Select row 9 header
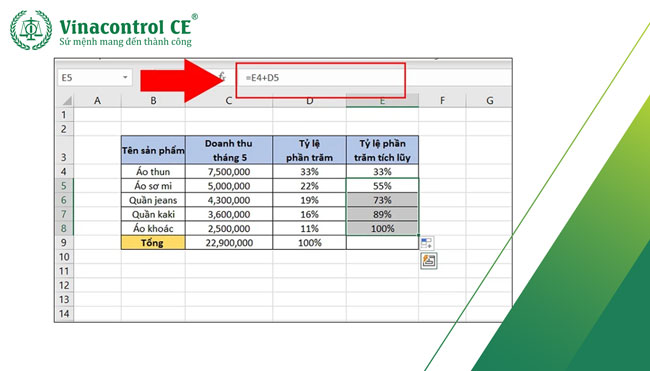The image size is (650, 371). tap(64, 242)
